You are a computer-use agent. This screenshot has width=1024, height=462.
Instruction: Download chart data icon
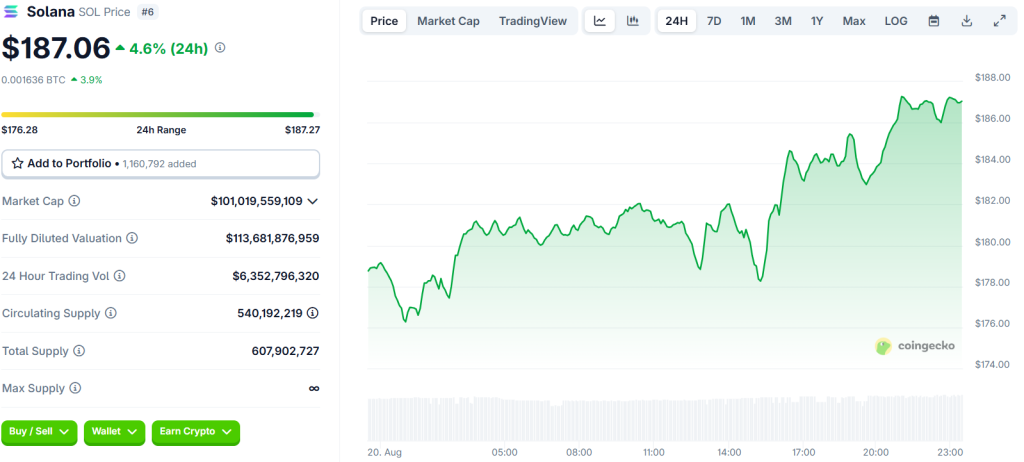(967, 21)
